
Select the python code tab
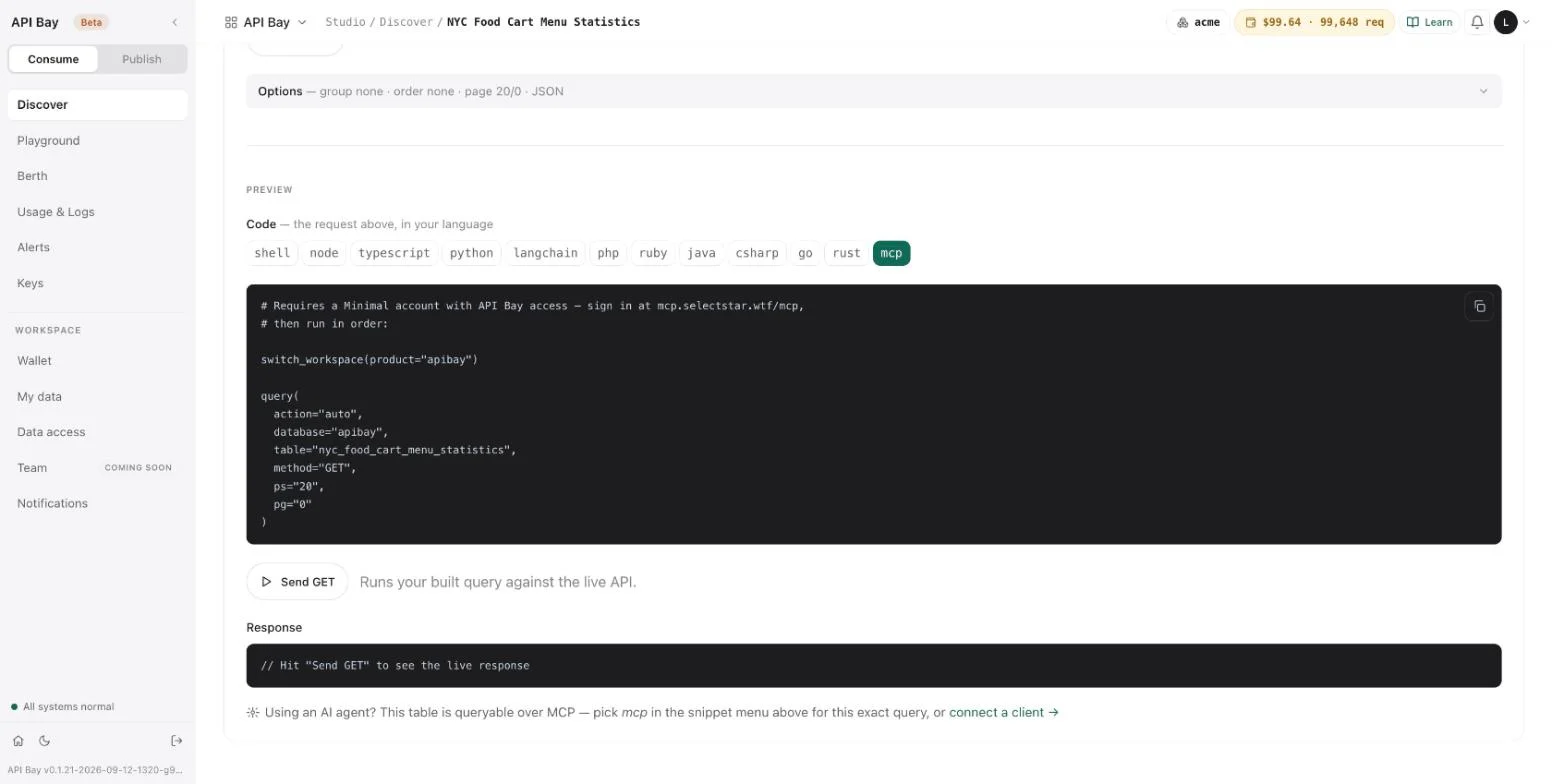(x=471, y=253)
